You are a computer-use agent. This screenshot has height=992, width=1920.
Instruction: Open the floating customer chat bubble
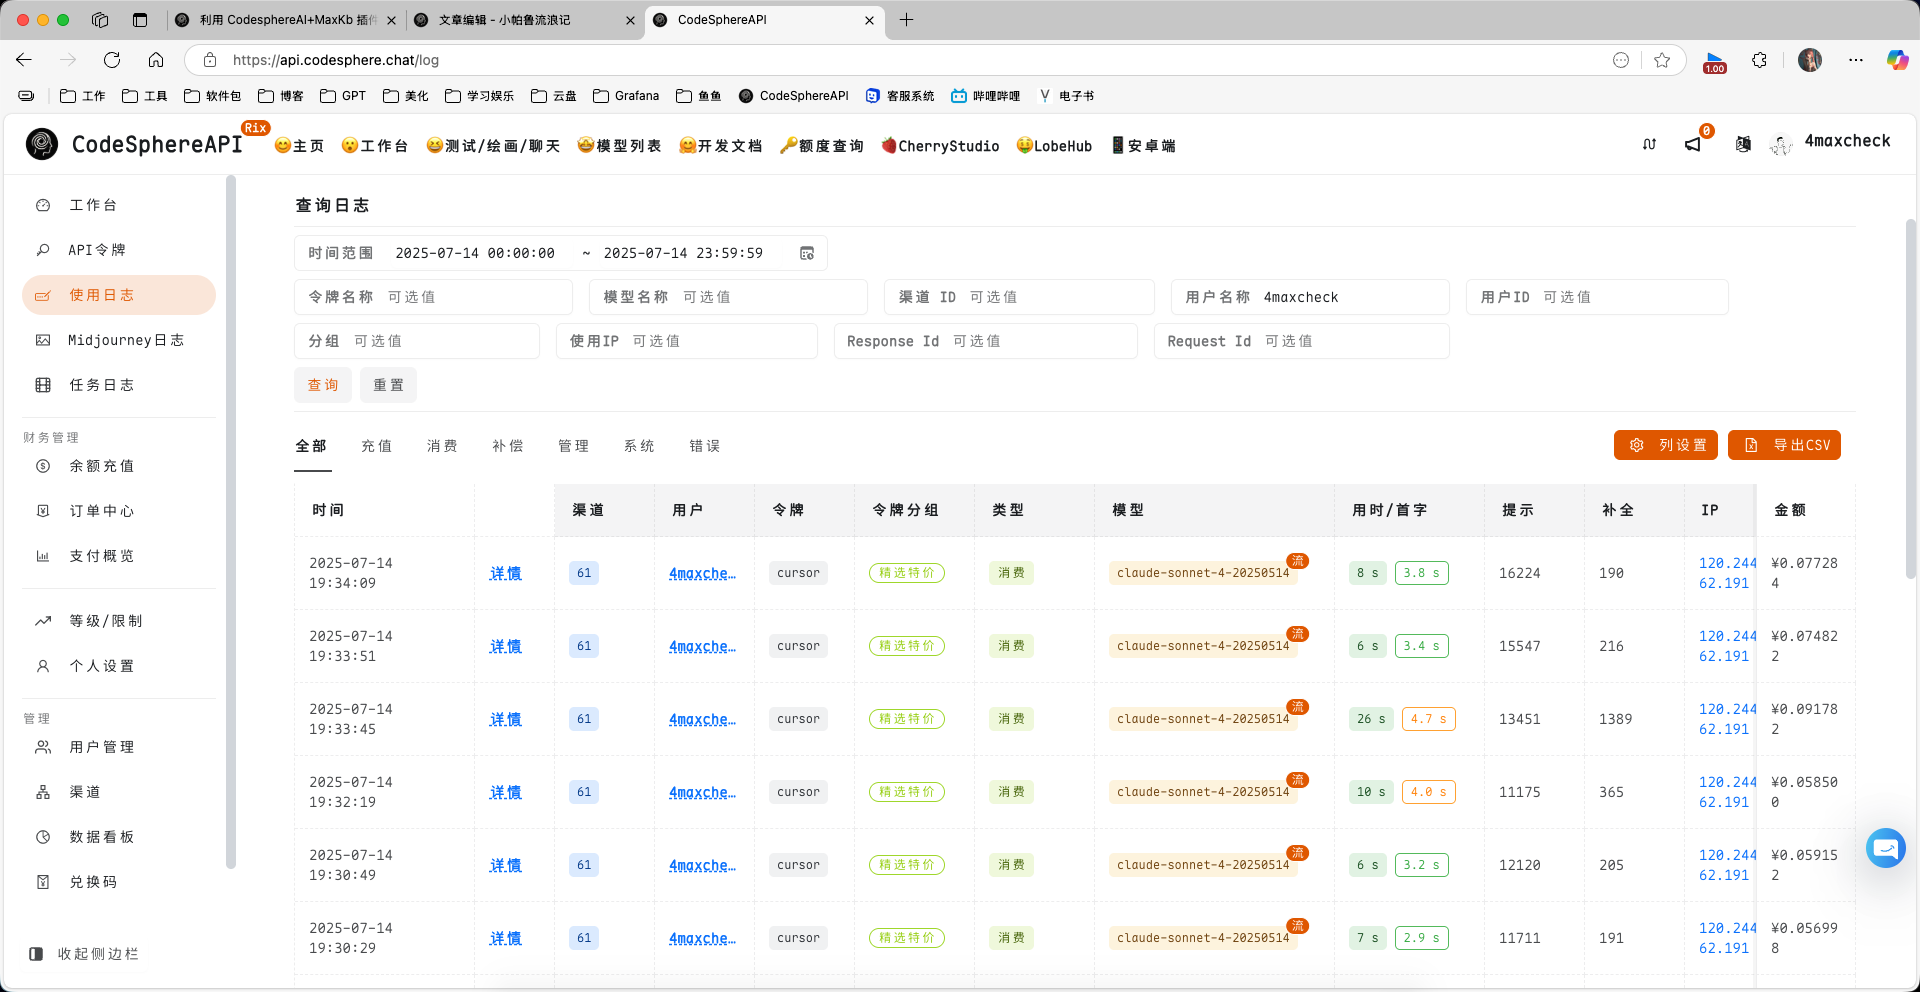[x=1885, y=848]
